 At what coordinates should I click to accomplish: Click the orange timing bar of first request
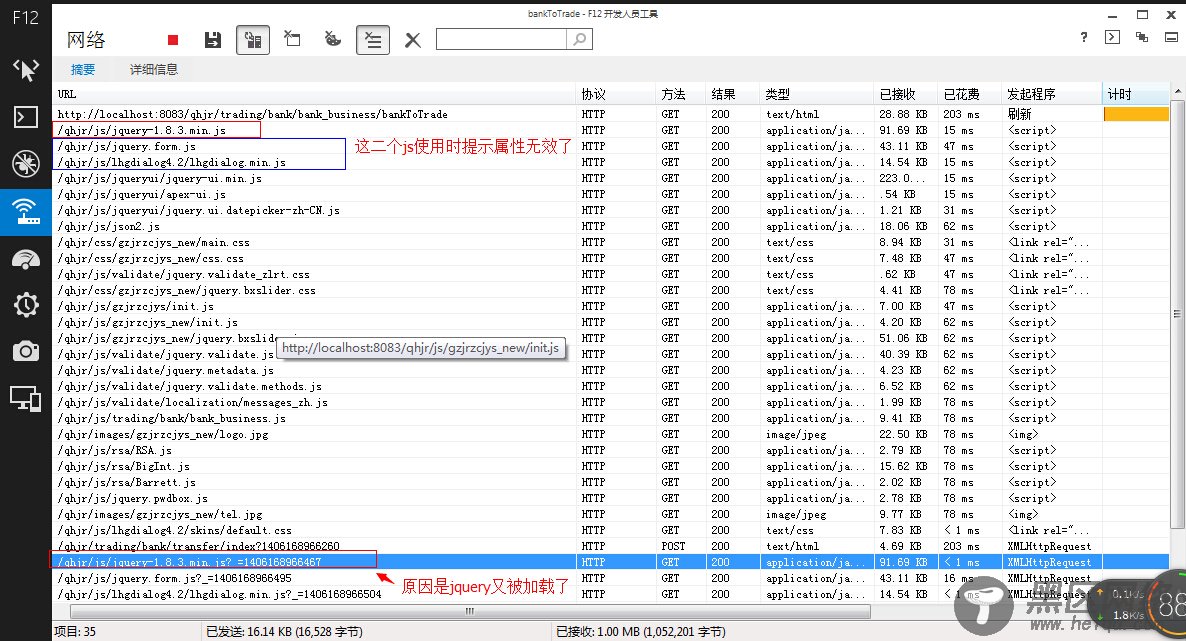point(1136,114)
